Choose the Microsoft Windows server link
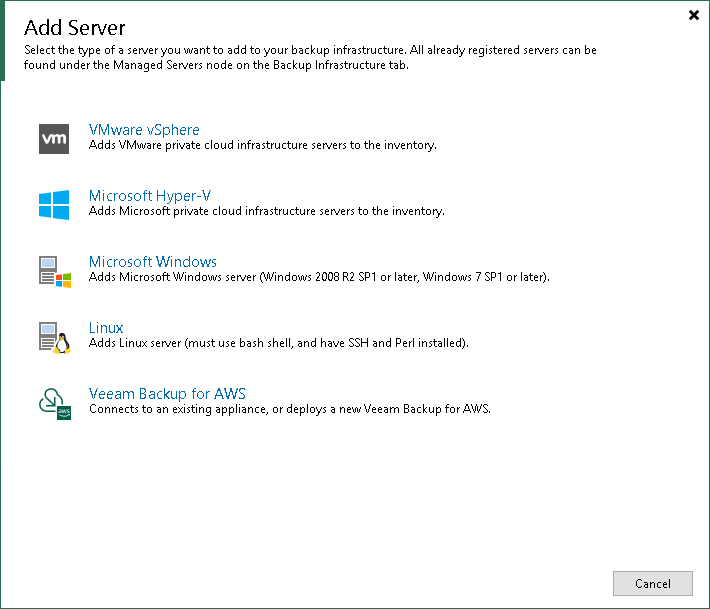710x609 pixels. (153, 262)
